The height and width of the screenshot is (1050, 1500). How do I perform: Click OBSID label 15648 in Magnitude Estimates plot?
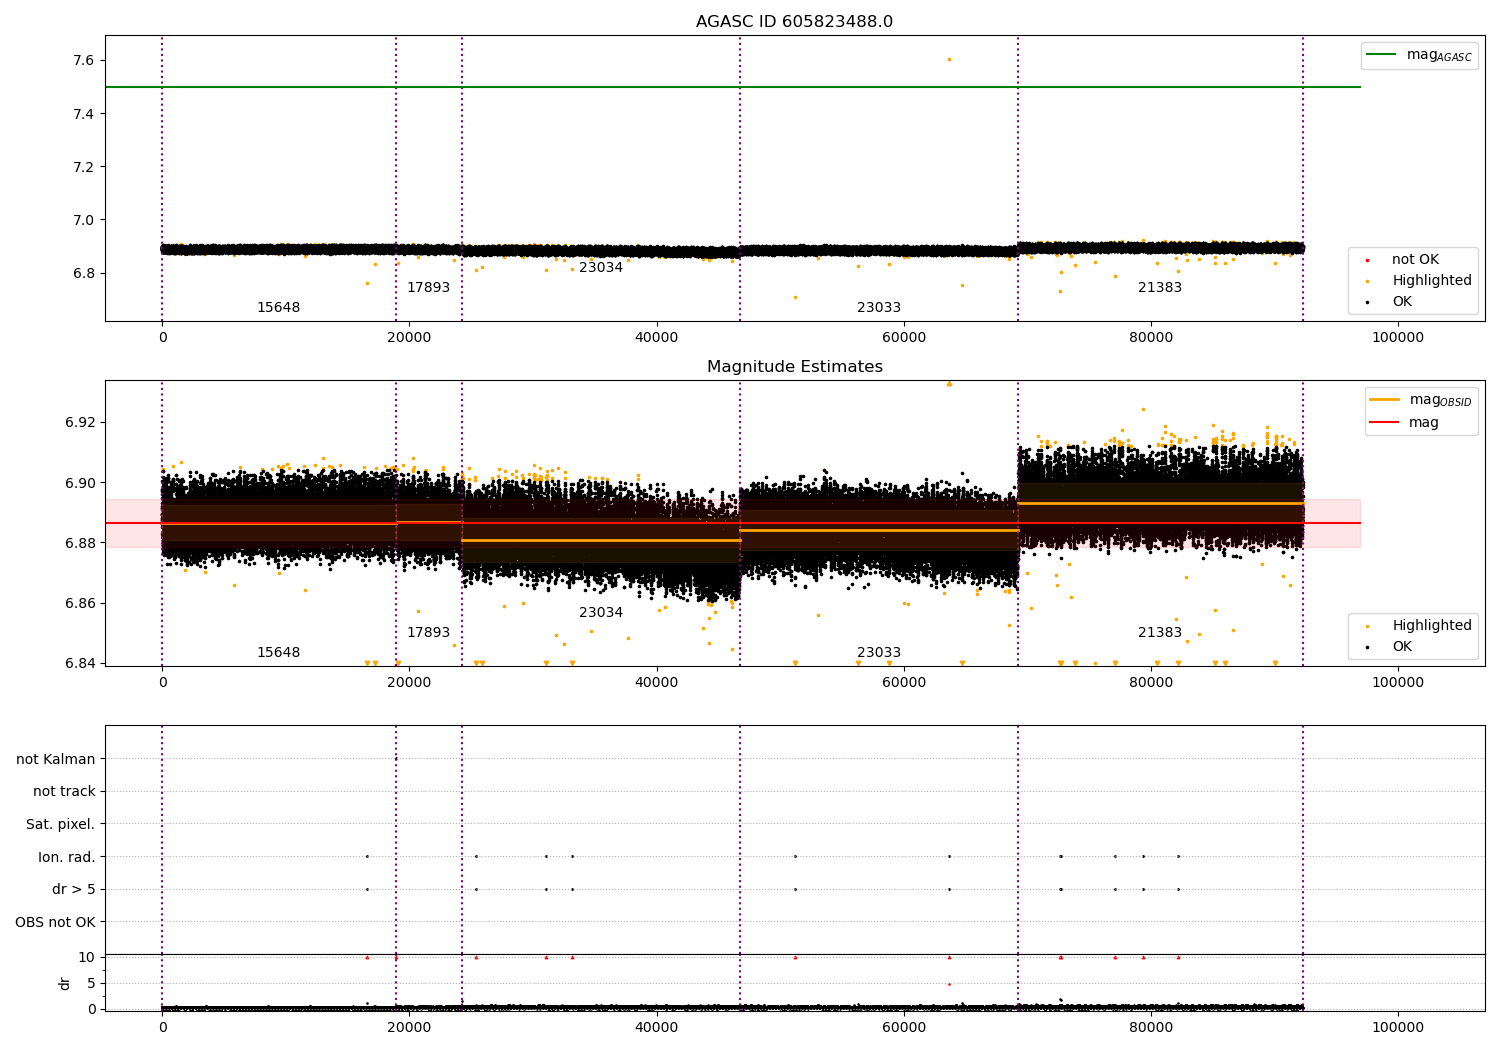pyautogui.click(x=278, y=653)
